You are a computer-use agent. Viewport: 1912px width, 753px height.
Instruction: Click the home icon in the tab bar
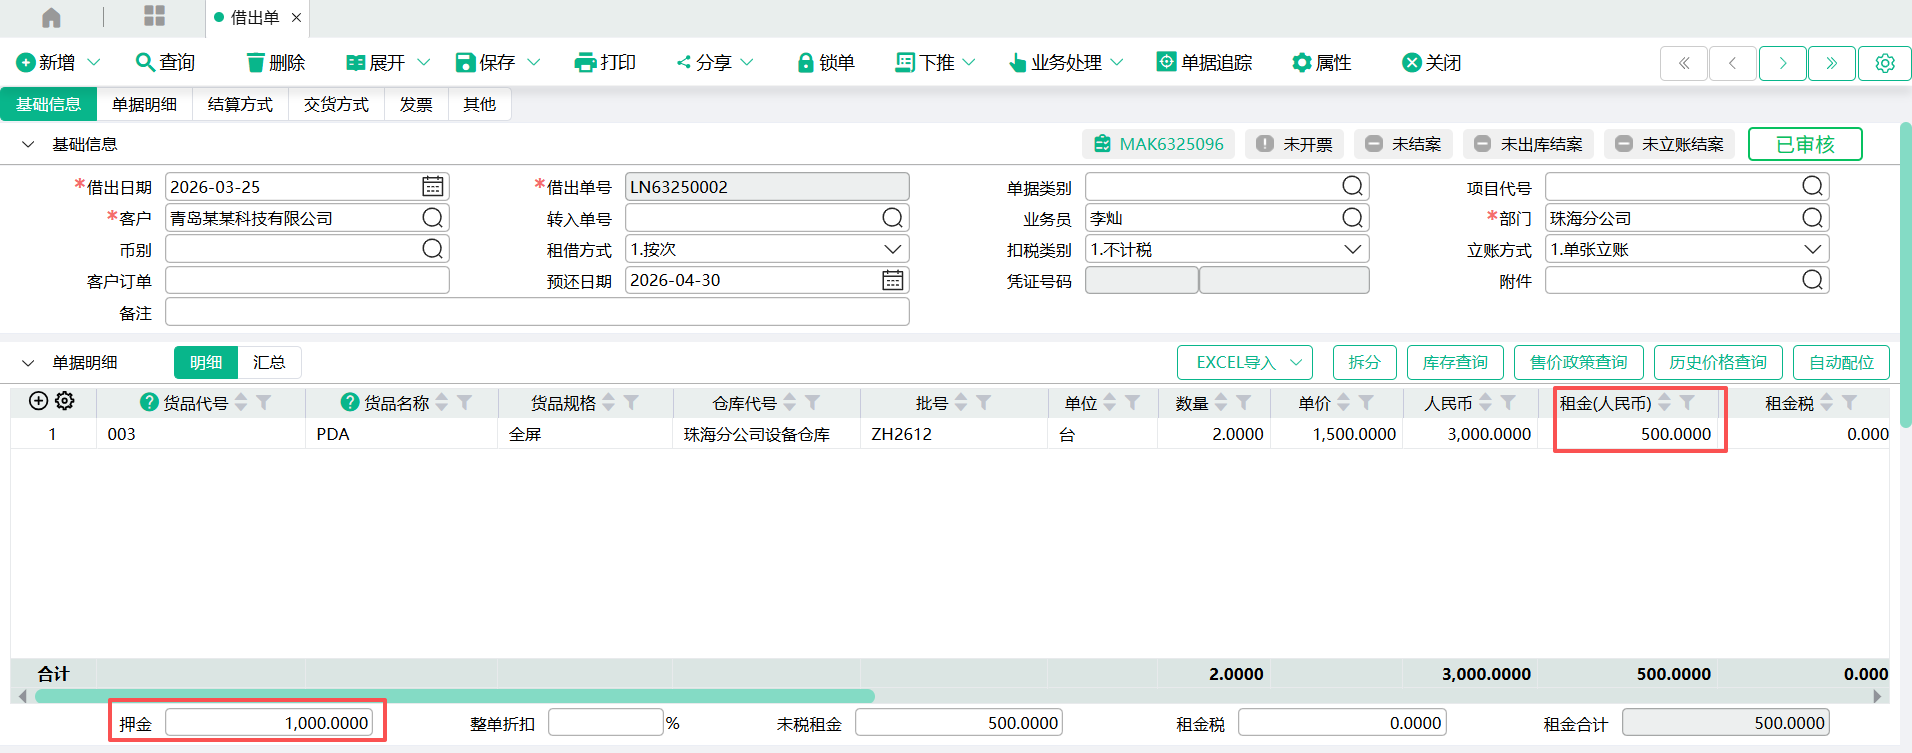[x=51, y=17]
